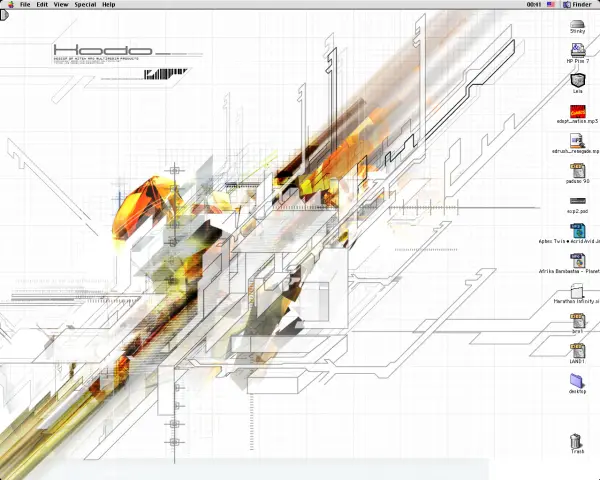Select the LAND1 document icon

(577, 351)
